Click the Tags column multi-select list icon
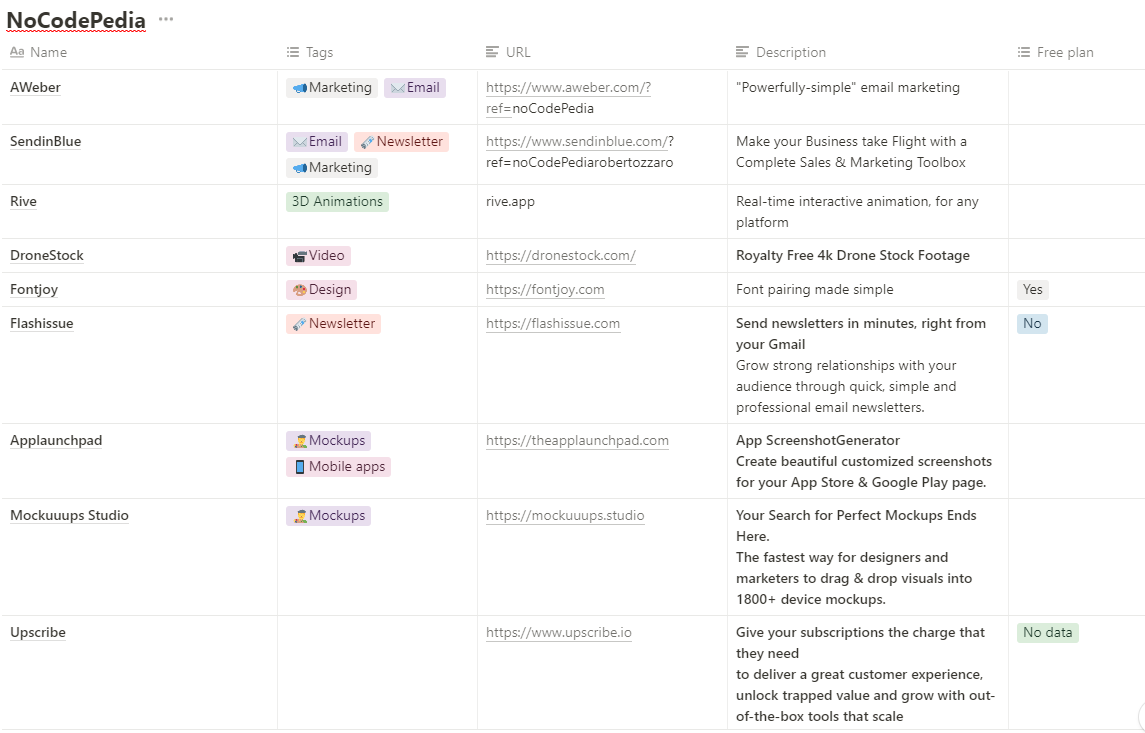Image resolution: width=1145 pixels, height=733 pixels. [x=293, y=52]
